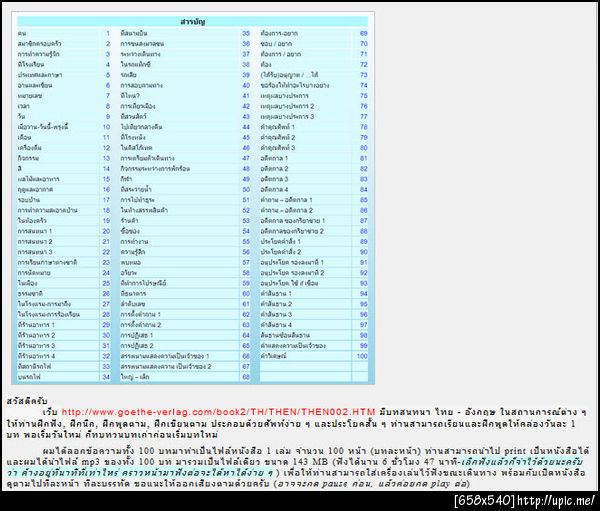Select the ที่สนามบิน lesson title
Viewport: 600px width, 511px height.
click(x=134, y=33)
